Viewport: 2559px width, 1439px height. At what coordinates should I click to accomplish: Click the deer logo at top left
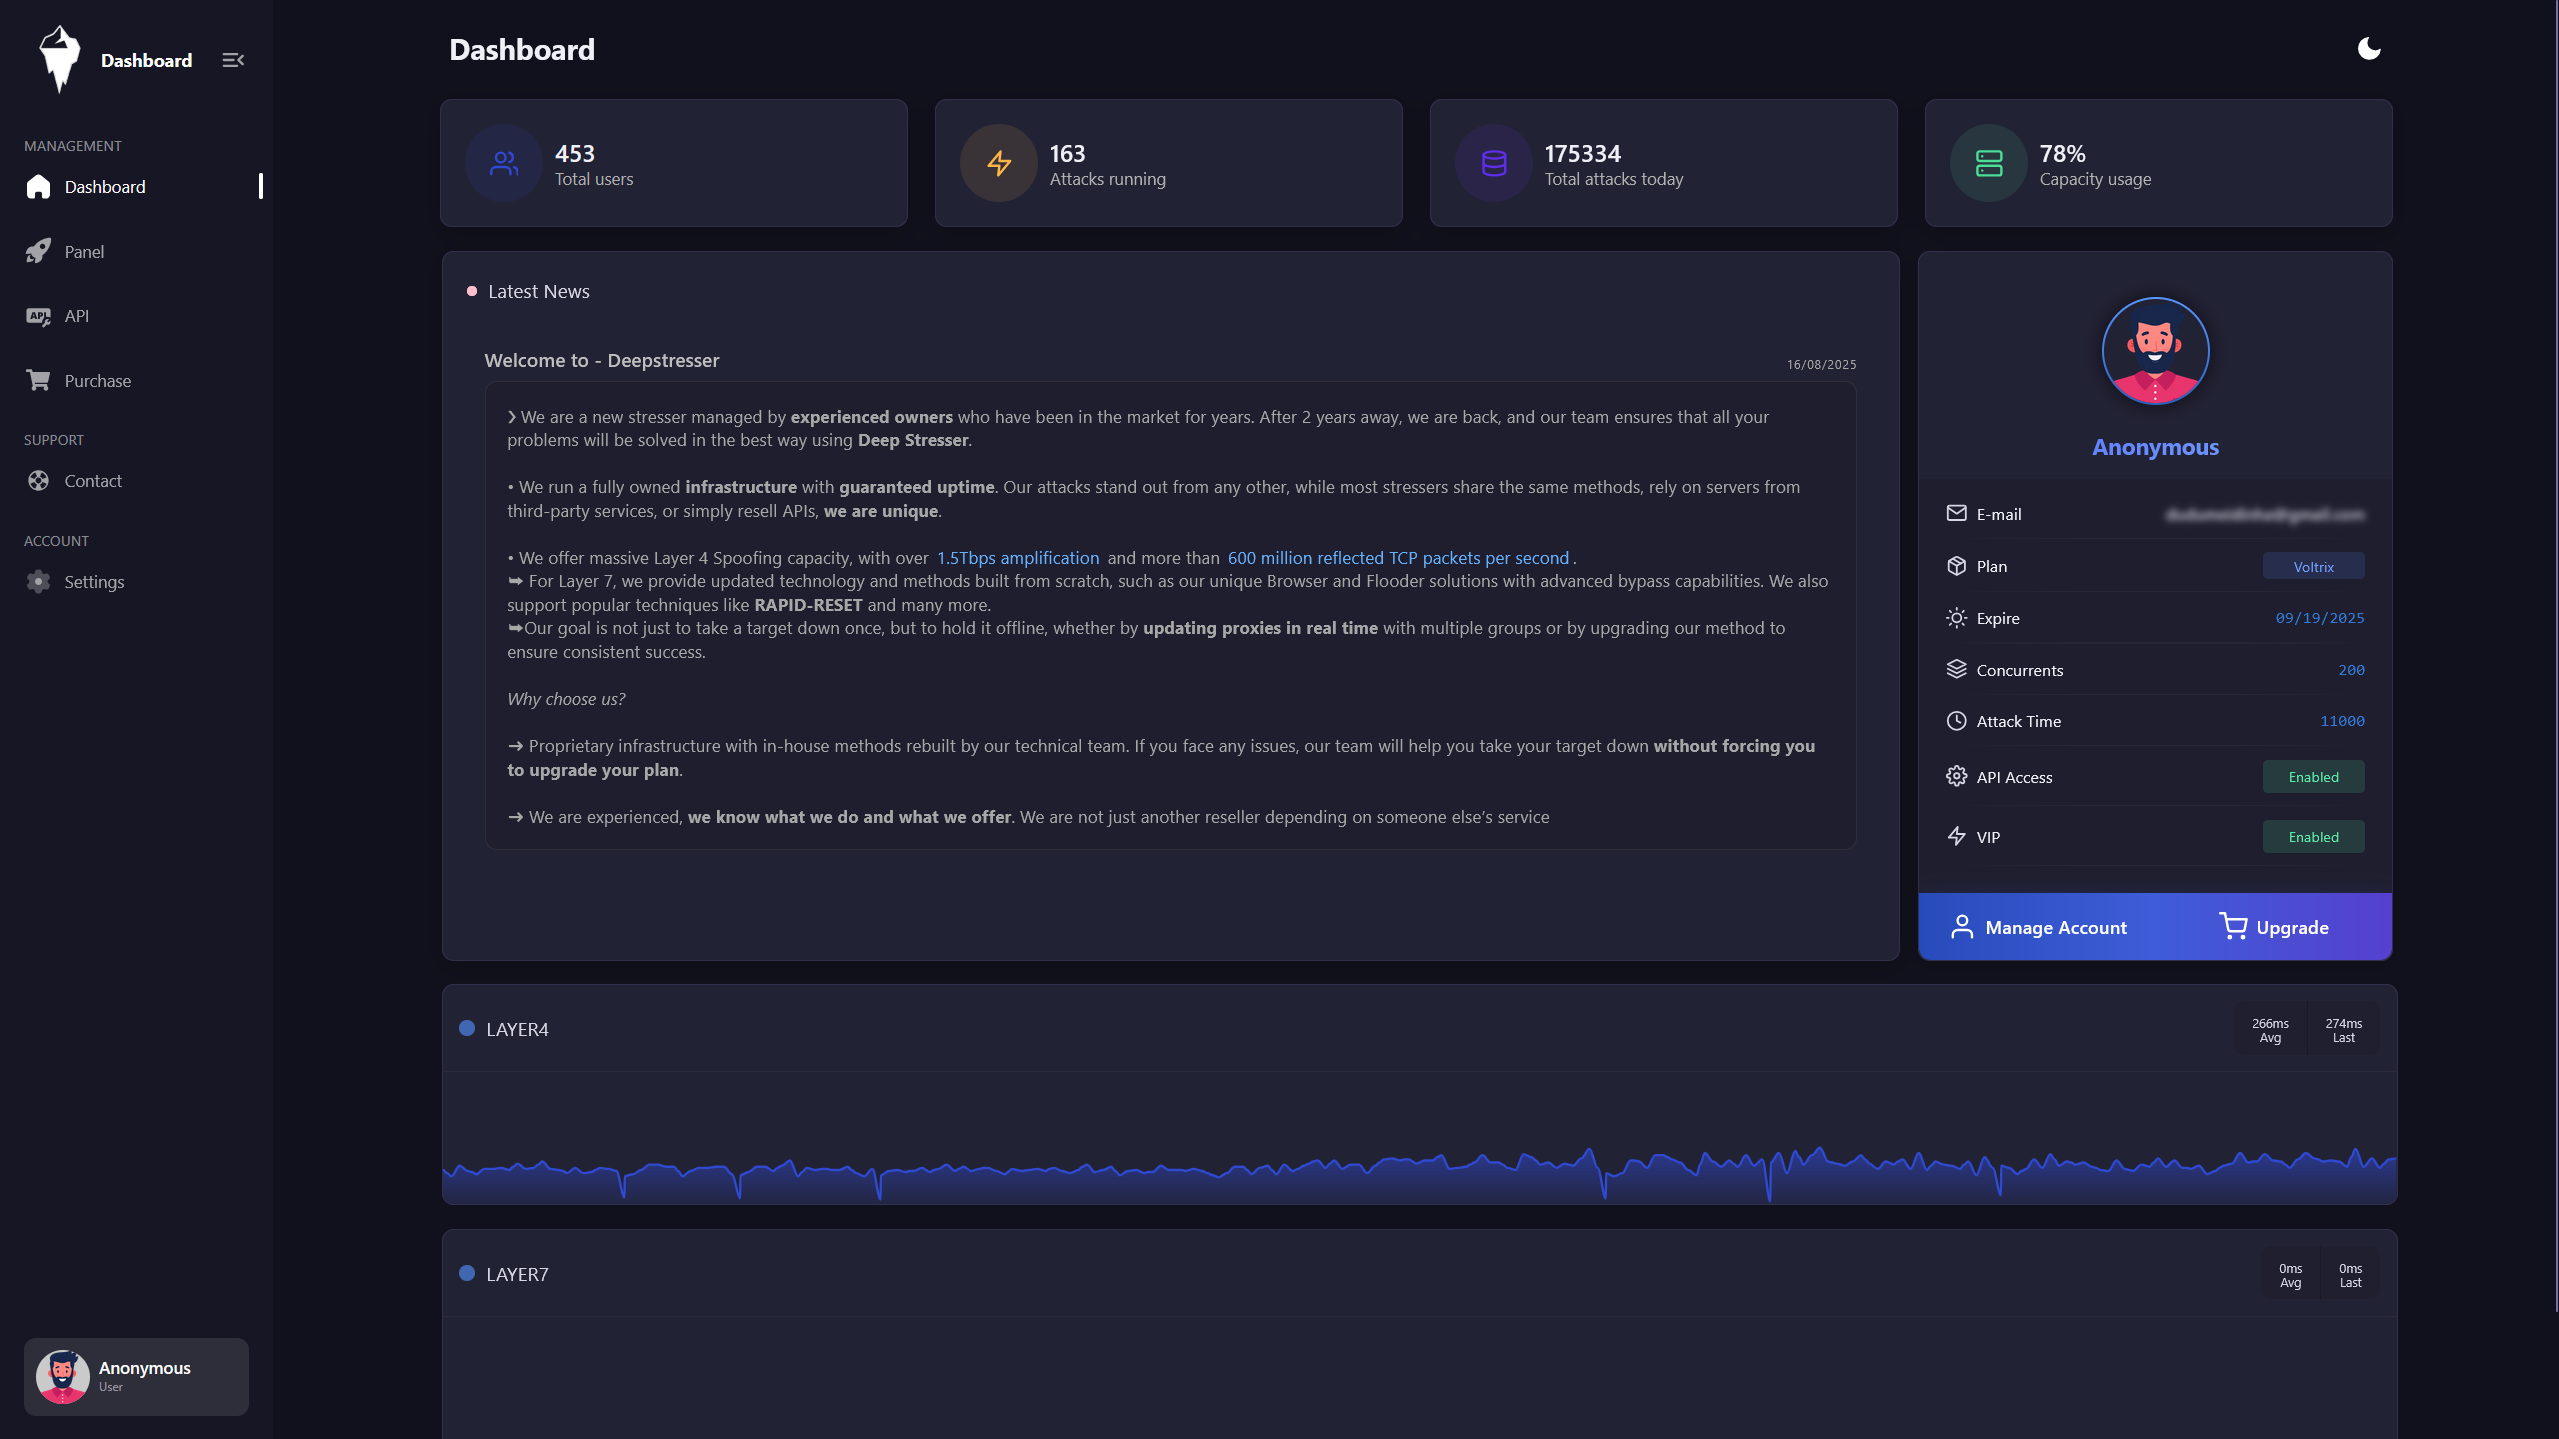[x=59, y=59]
